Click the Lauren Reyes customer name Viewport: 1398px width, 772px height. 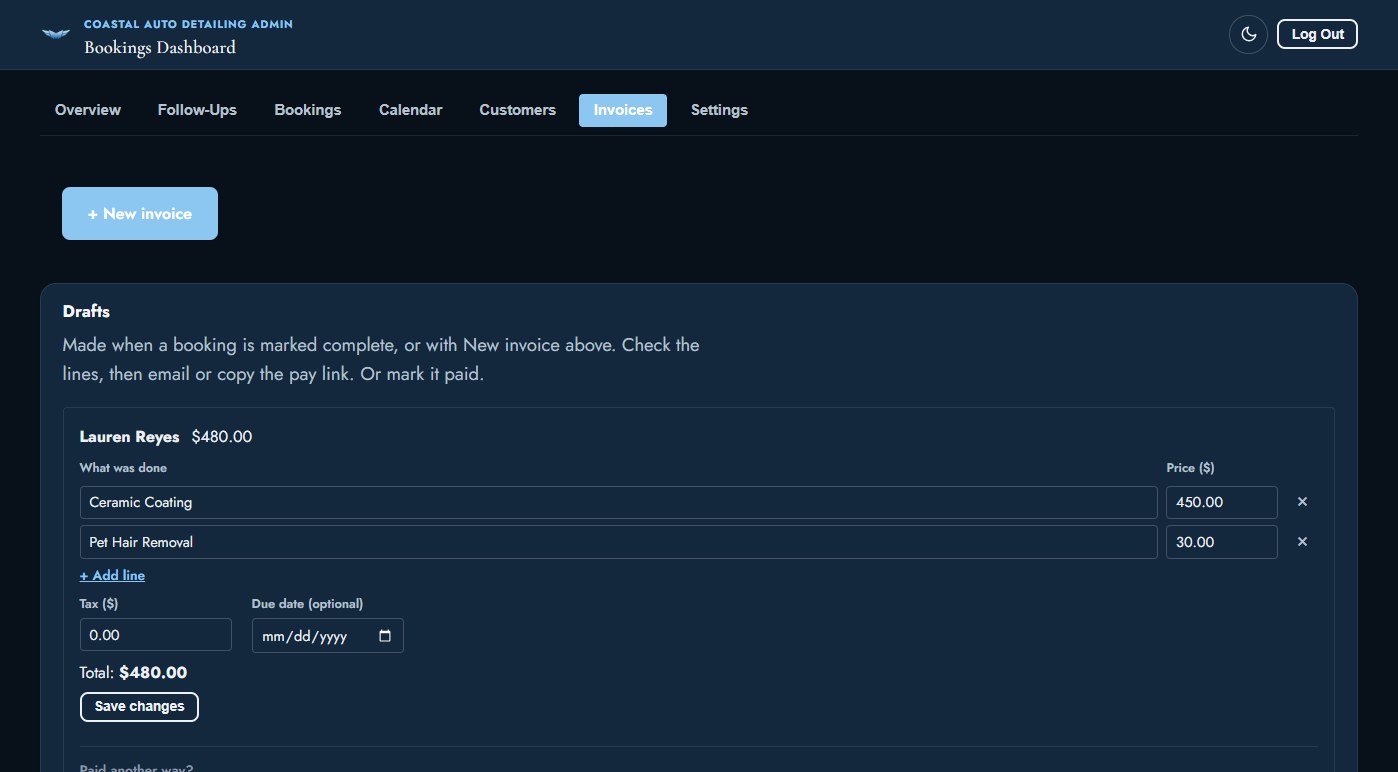coord(129,437)
